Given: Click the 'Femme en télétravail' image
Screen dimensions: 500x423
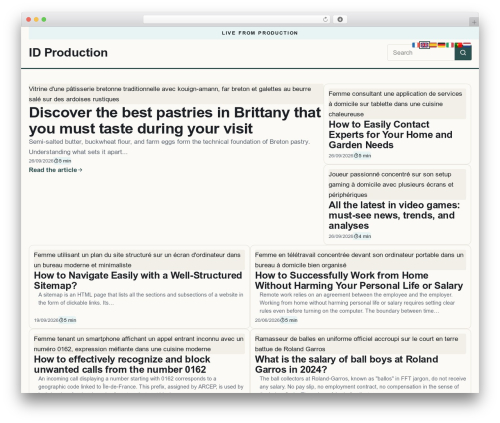Looking at the screenshot, I should point(360,260).
